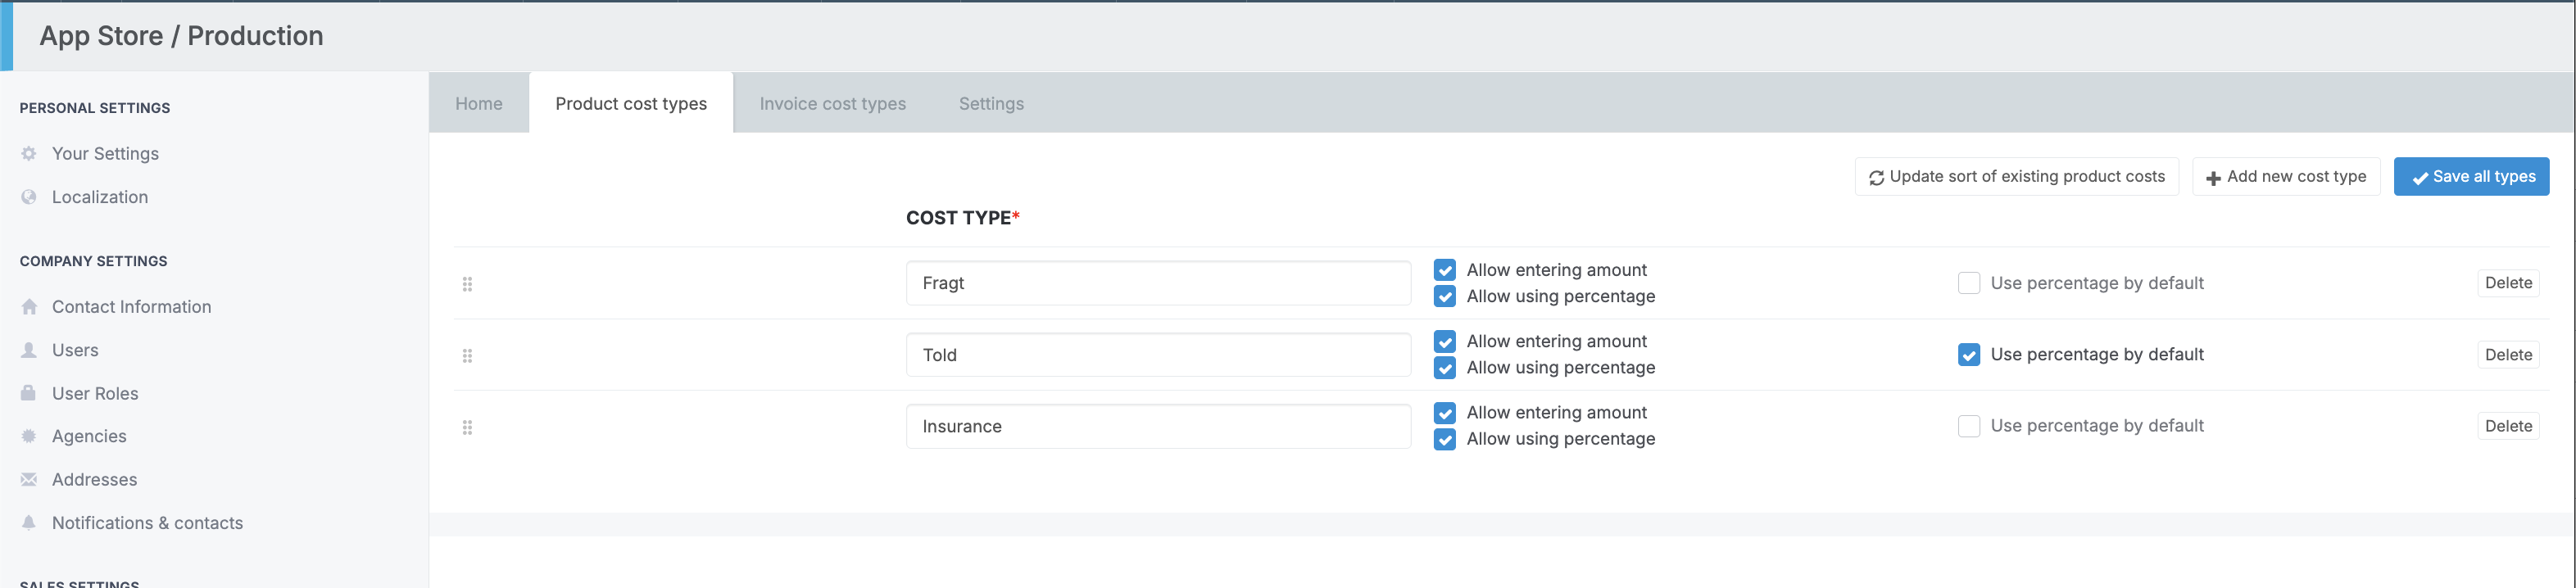This screenshot has height=588, width=2576.
Task: Click the gear icon beside Your Settings
Action: (29, 154)
